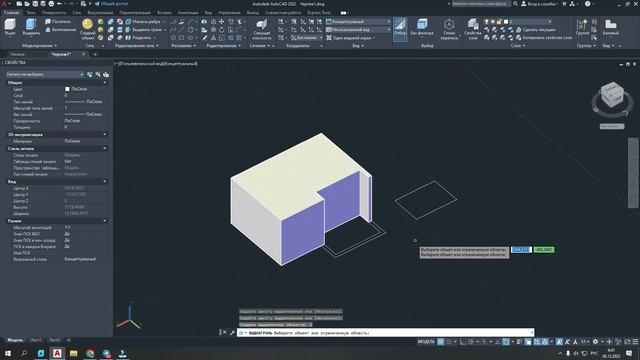Open the Output (Вывод) ribbon tab
This screenshot has height=360, width=640.
(x=253, y=13)
